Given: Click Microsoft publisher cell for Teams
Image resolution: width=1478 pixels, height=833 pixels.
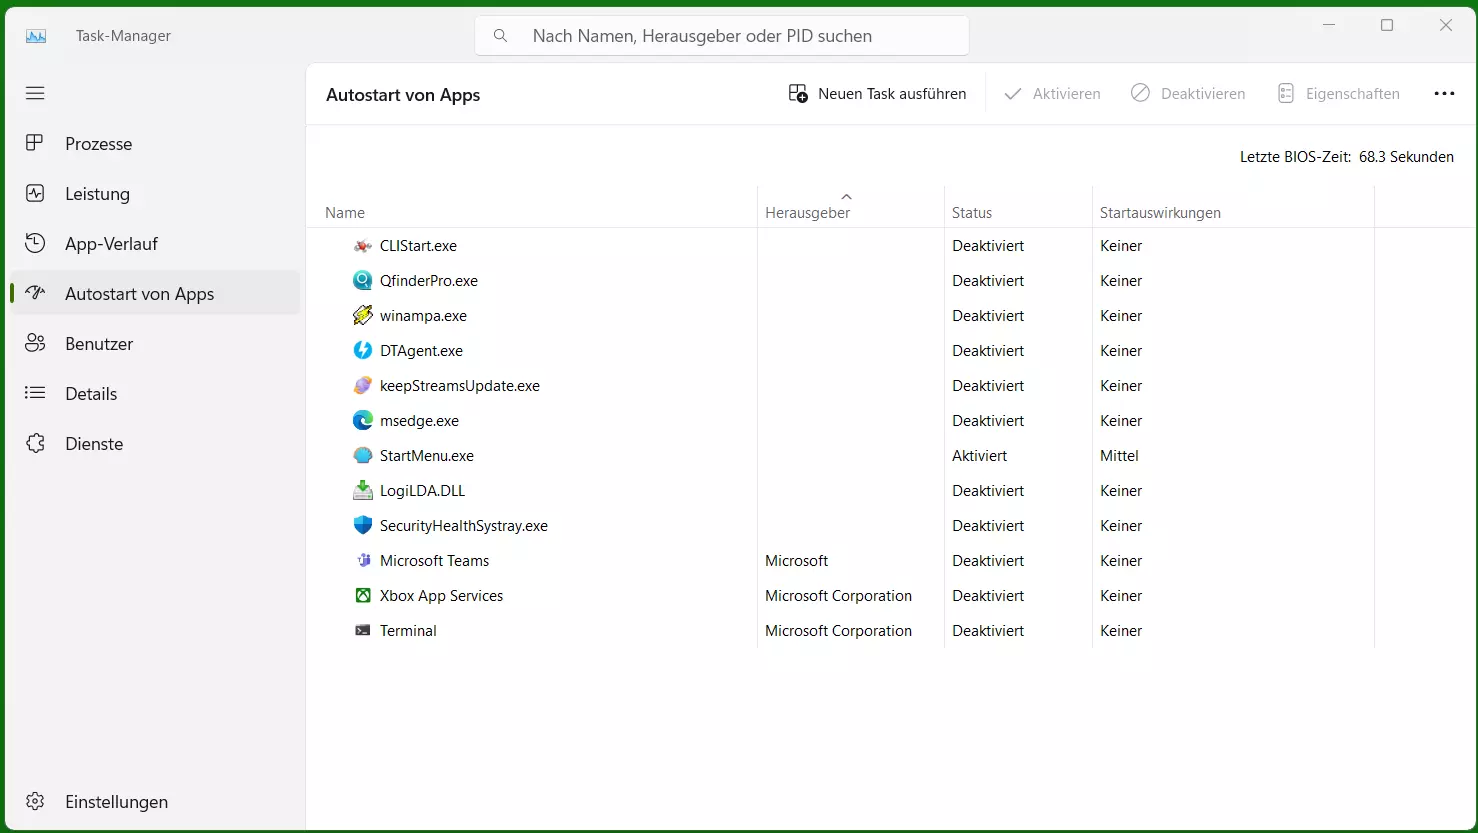Looking at the screenshot, I should pyautogui.click(x=796, y=560).
